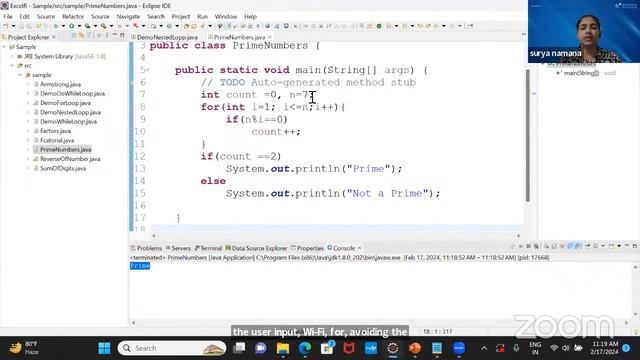Open the Debug button dropdown arrow

pyautogui.click(x=63, y=26)
